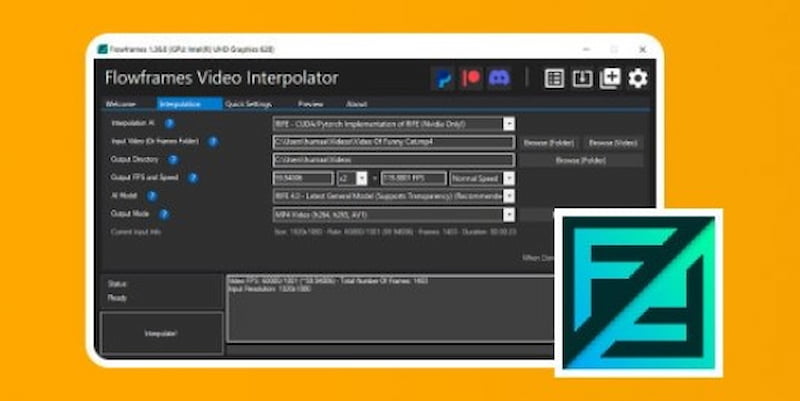Focus the output directory path field
The height and width of the screenshot is (401, 800).
point(394,160)
